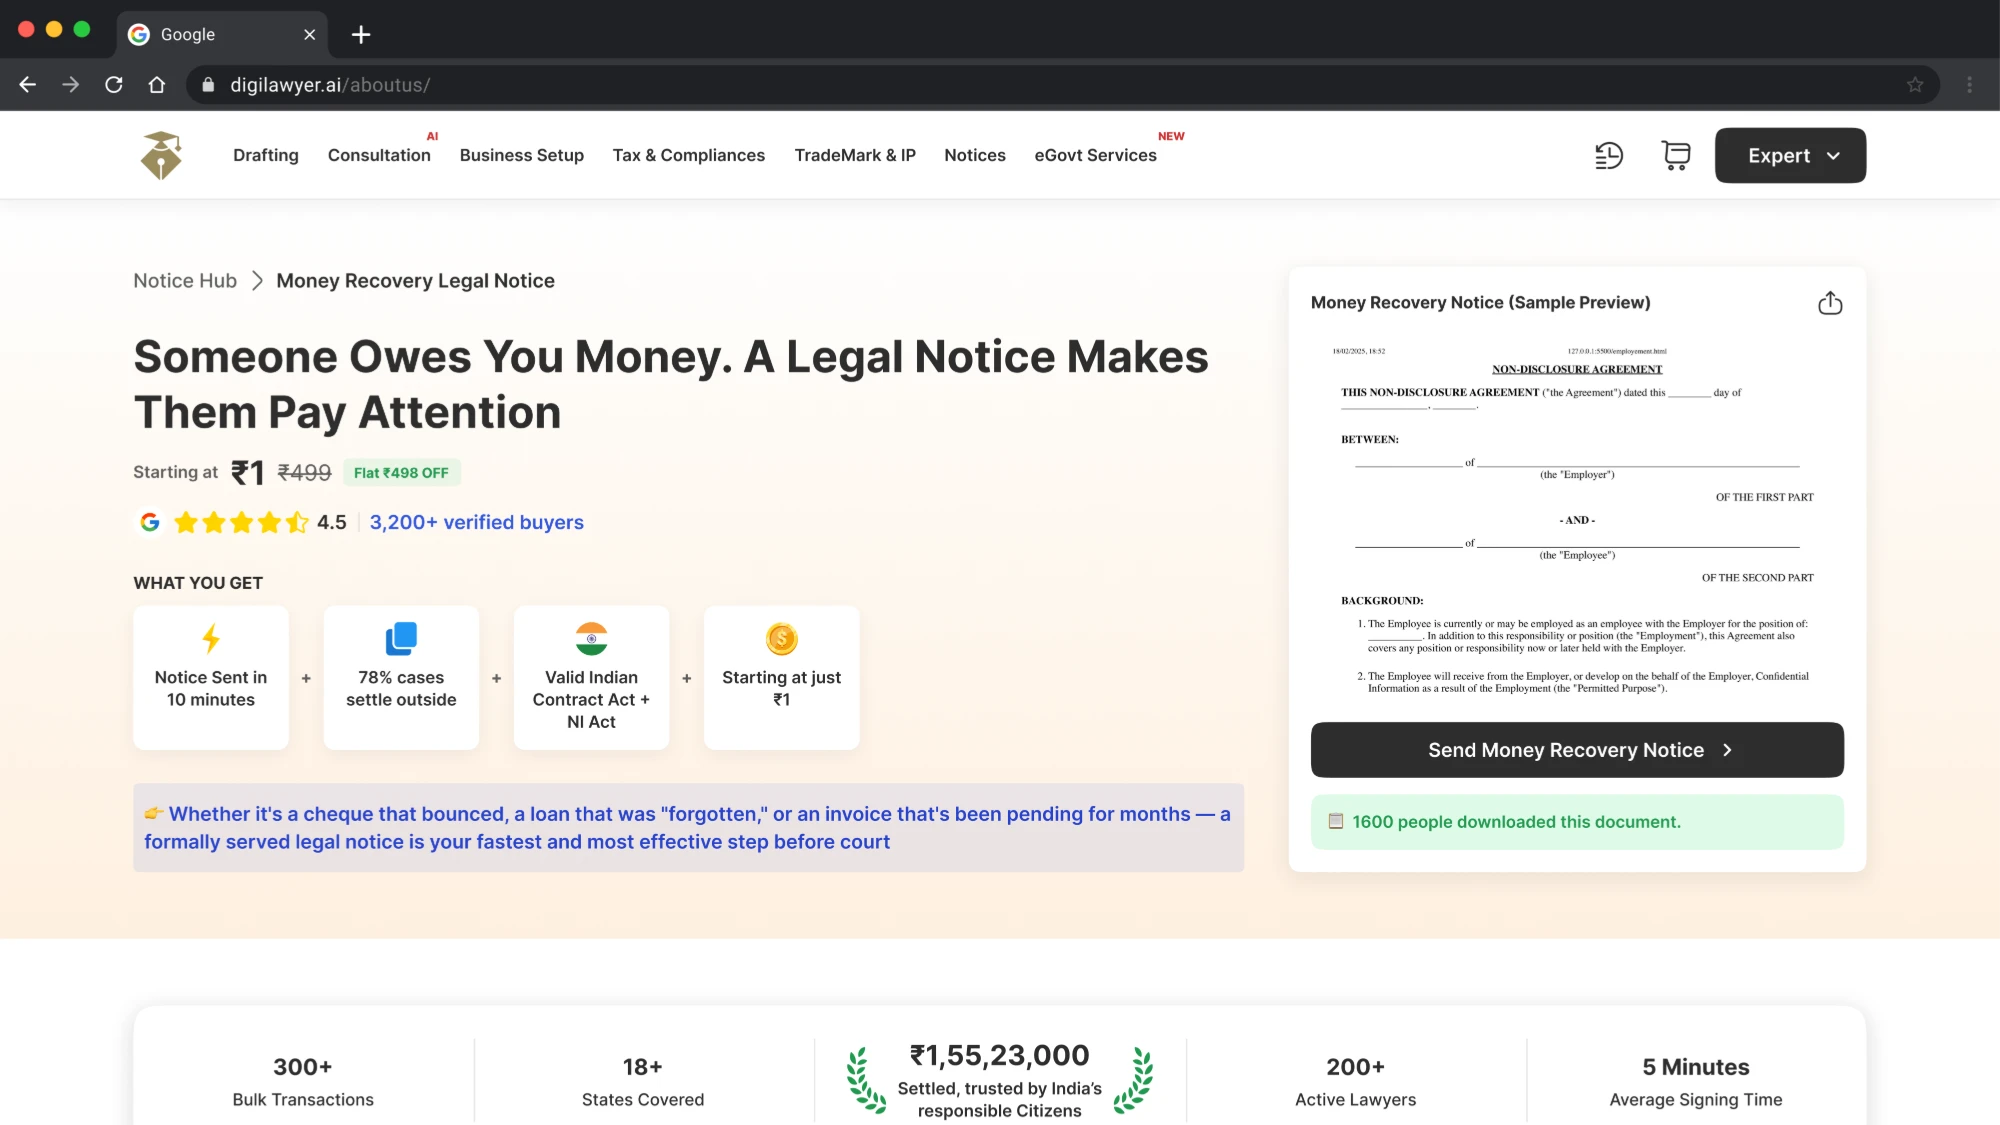Click the Flat ₹498 OFF badge
This screenshot has height=1125, width=2000.
point(401,473)
